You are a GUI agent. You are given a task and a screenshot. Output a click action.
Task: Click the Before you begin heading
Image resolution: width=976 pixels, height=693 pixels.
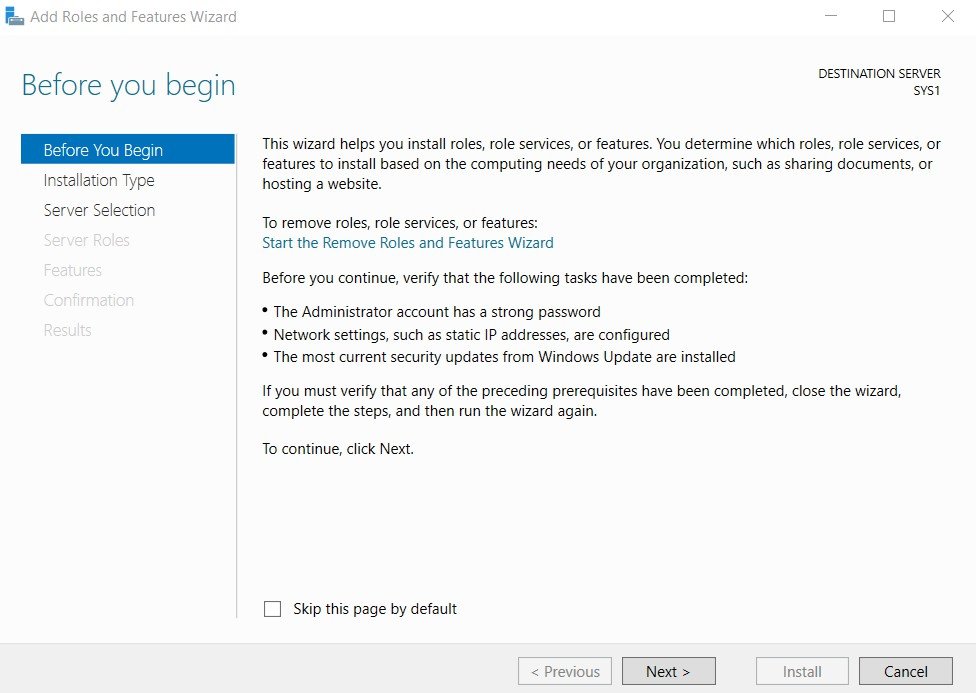pos(129,85)
